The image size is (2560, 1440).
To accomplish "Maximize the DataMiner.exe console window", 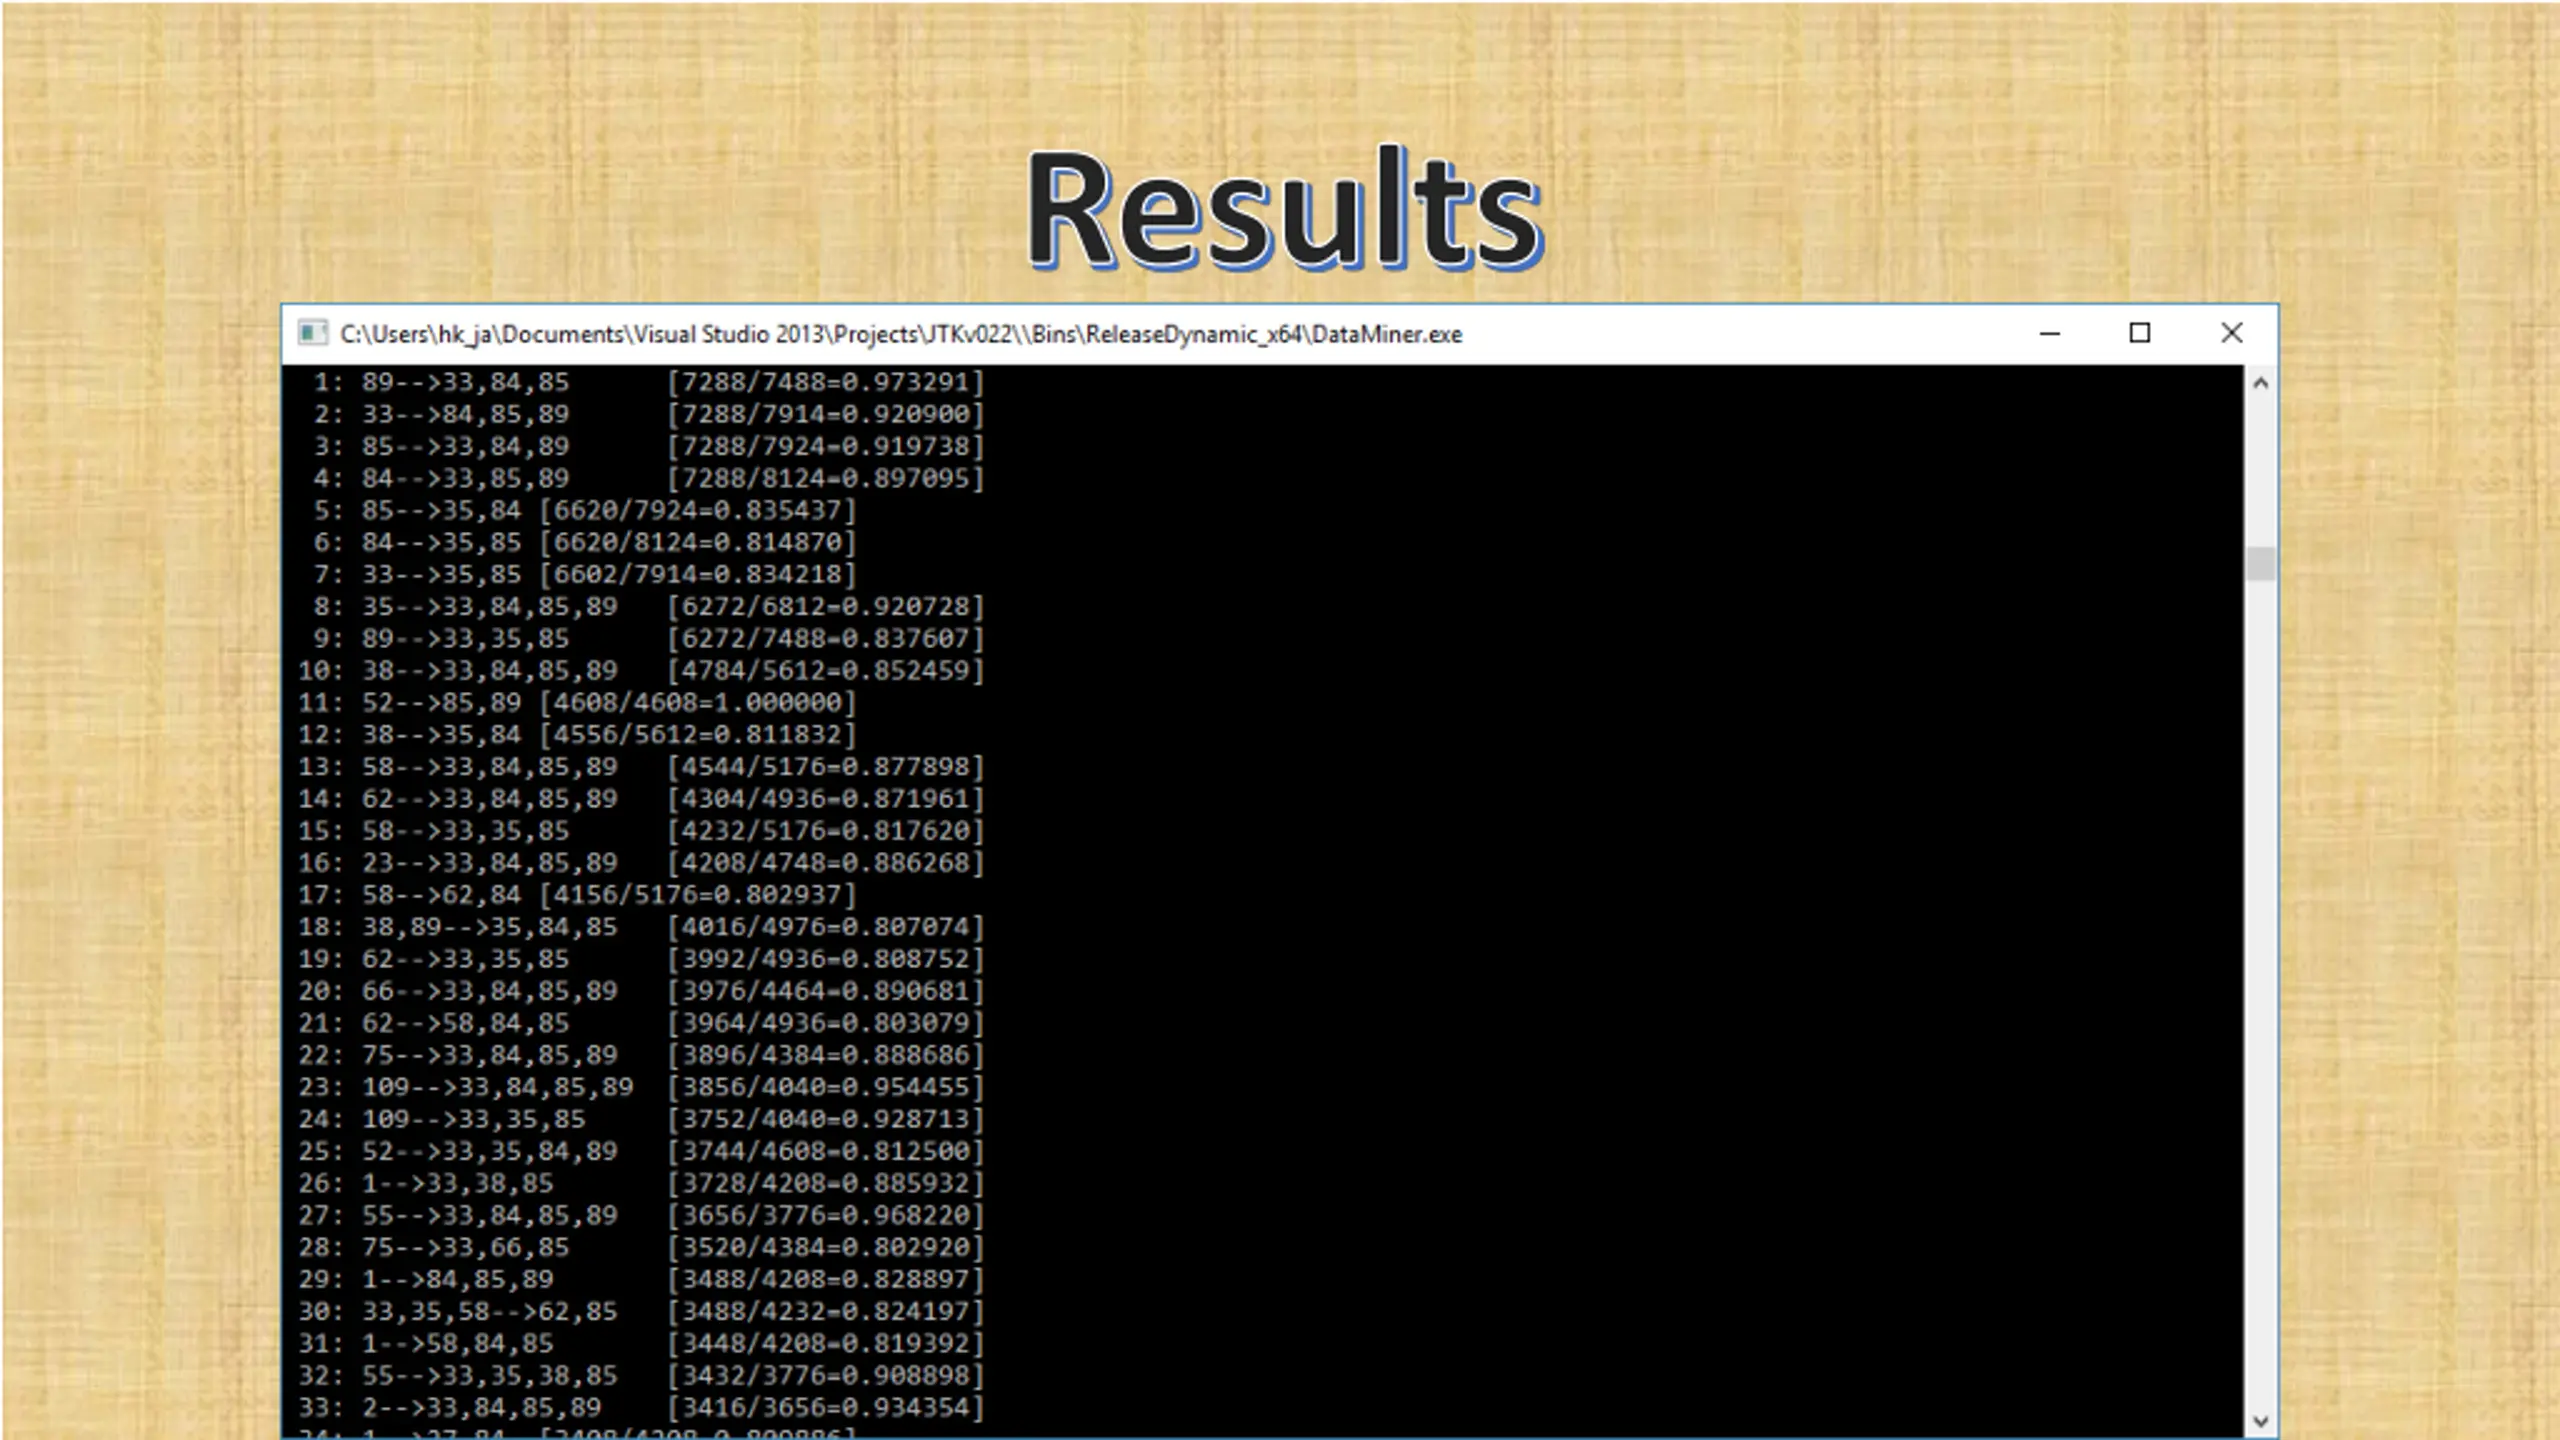I will (2139, 333).
